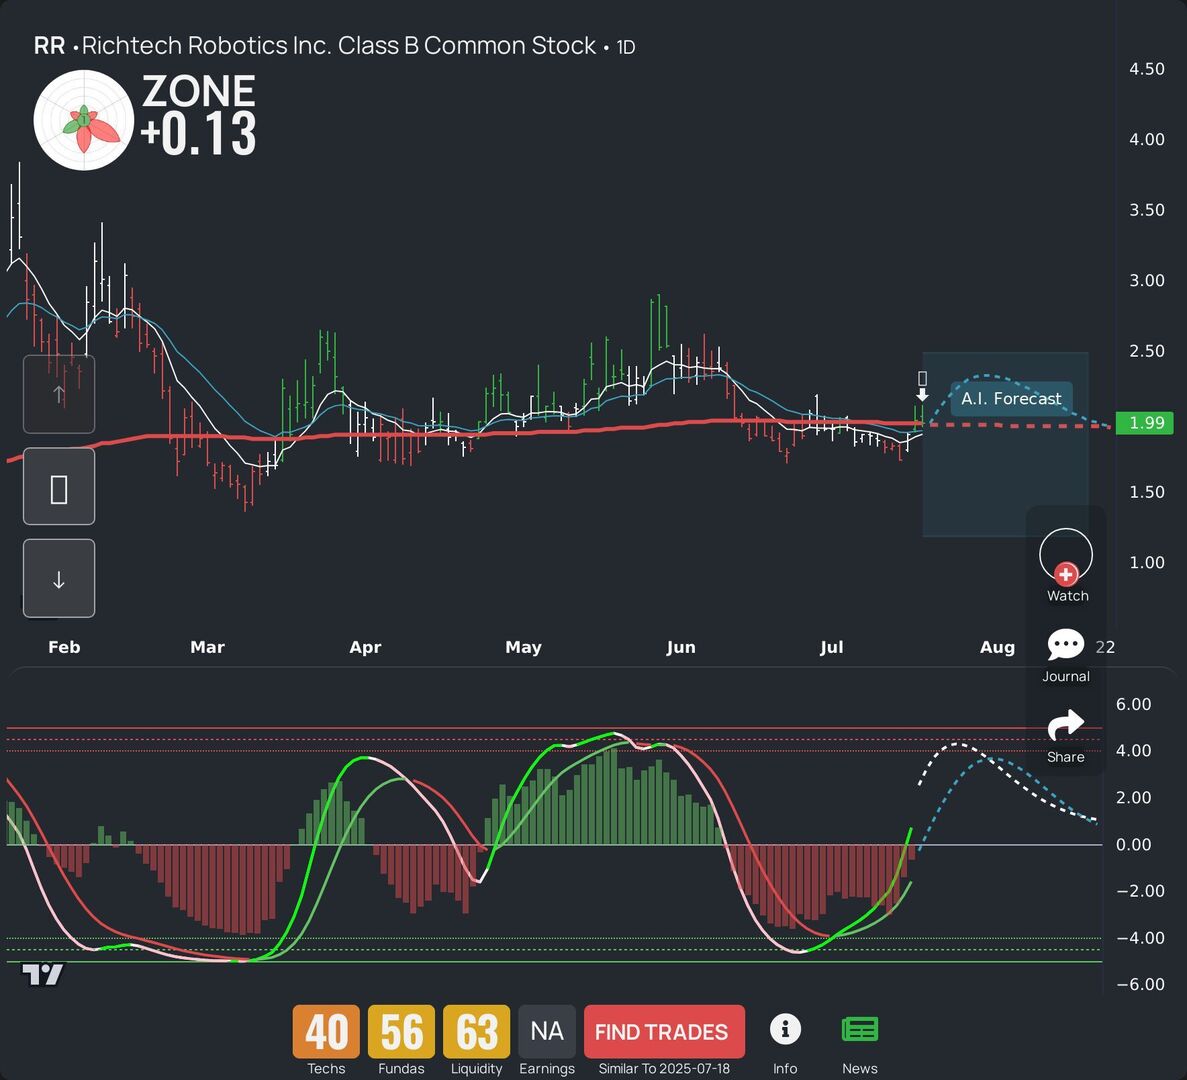Click the Jul label on time axis

tap(831, 647)
